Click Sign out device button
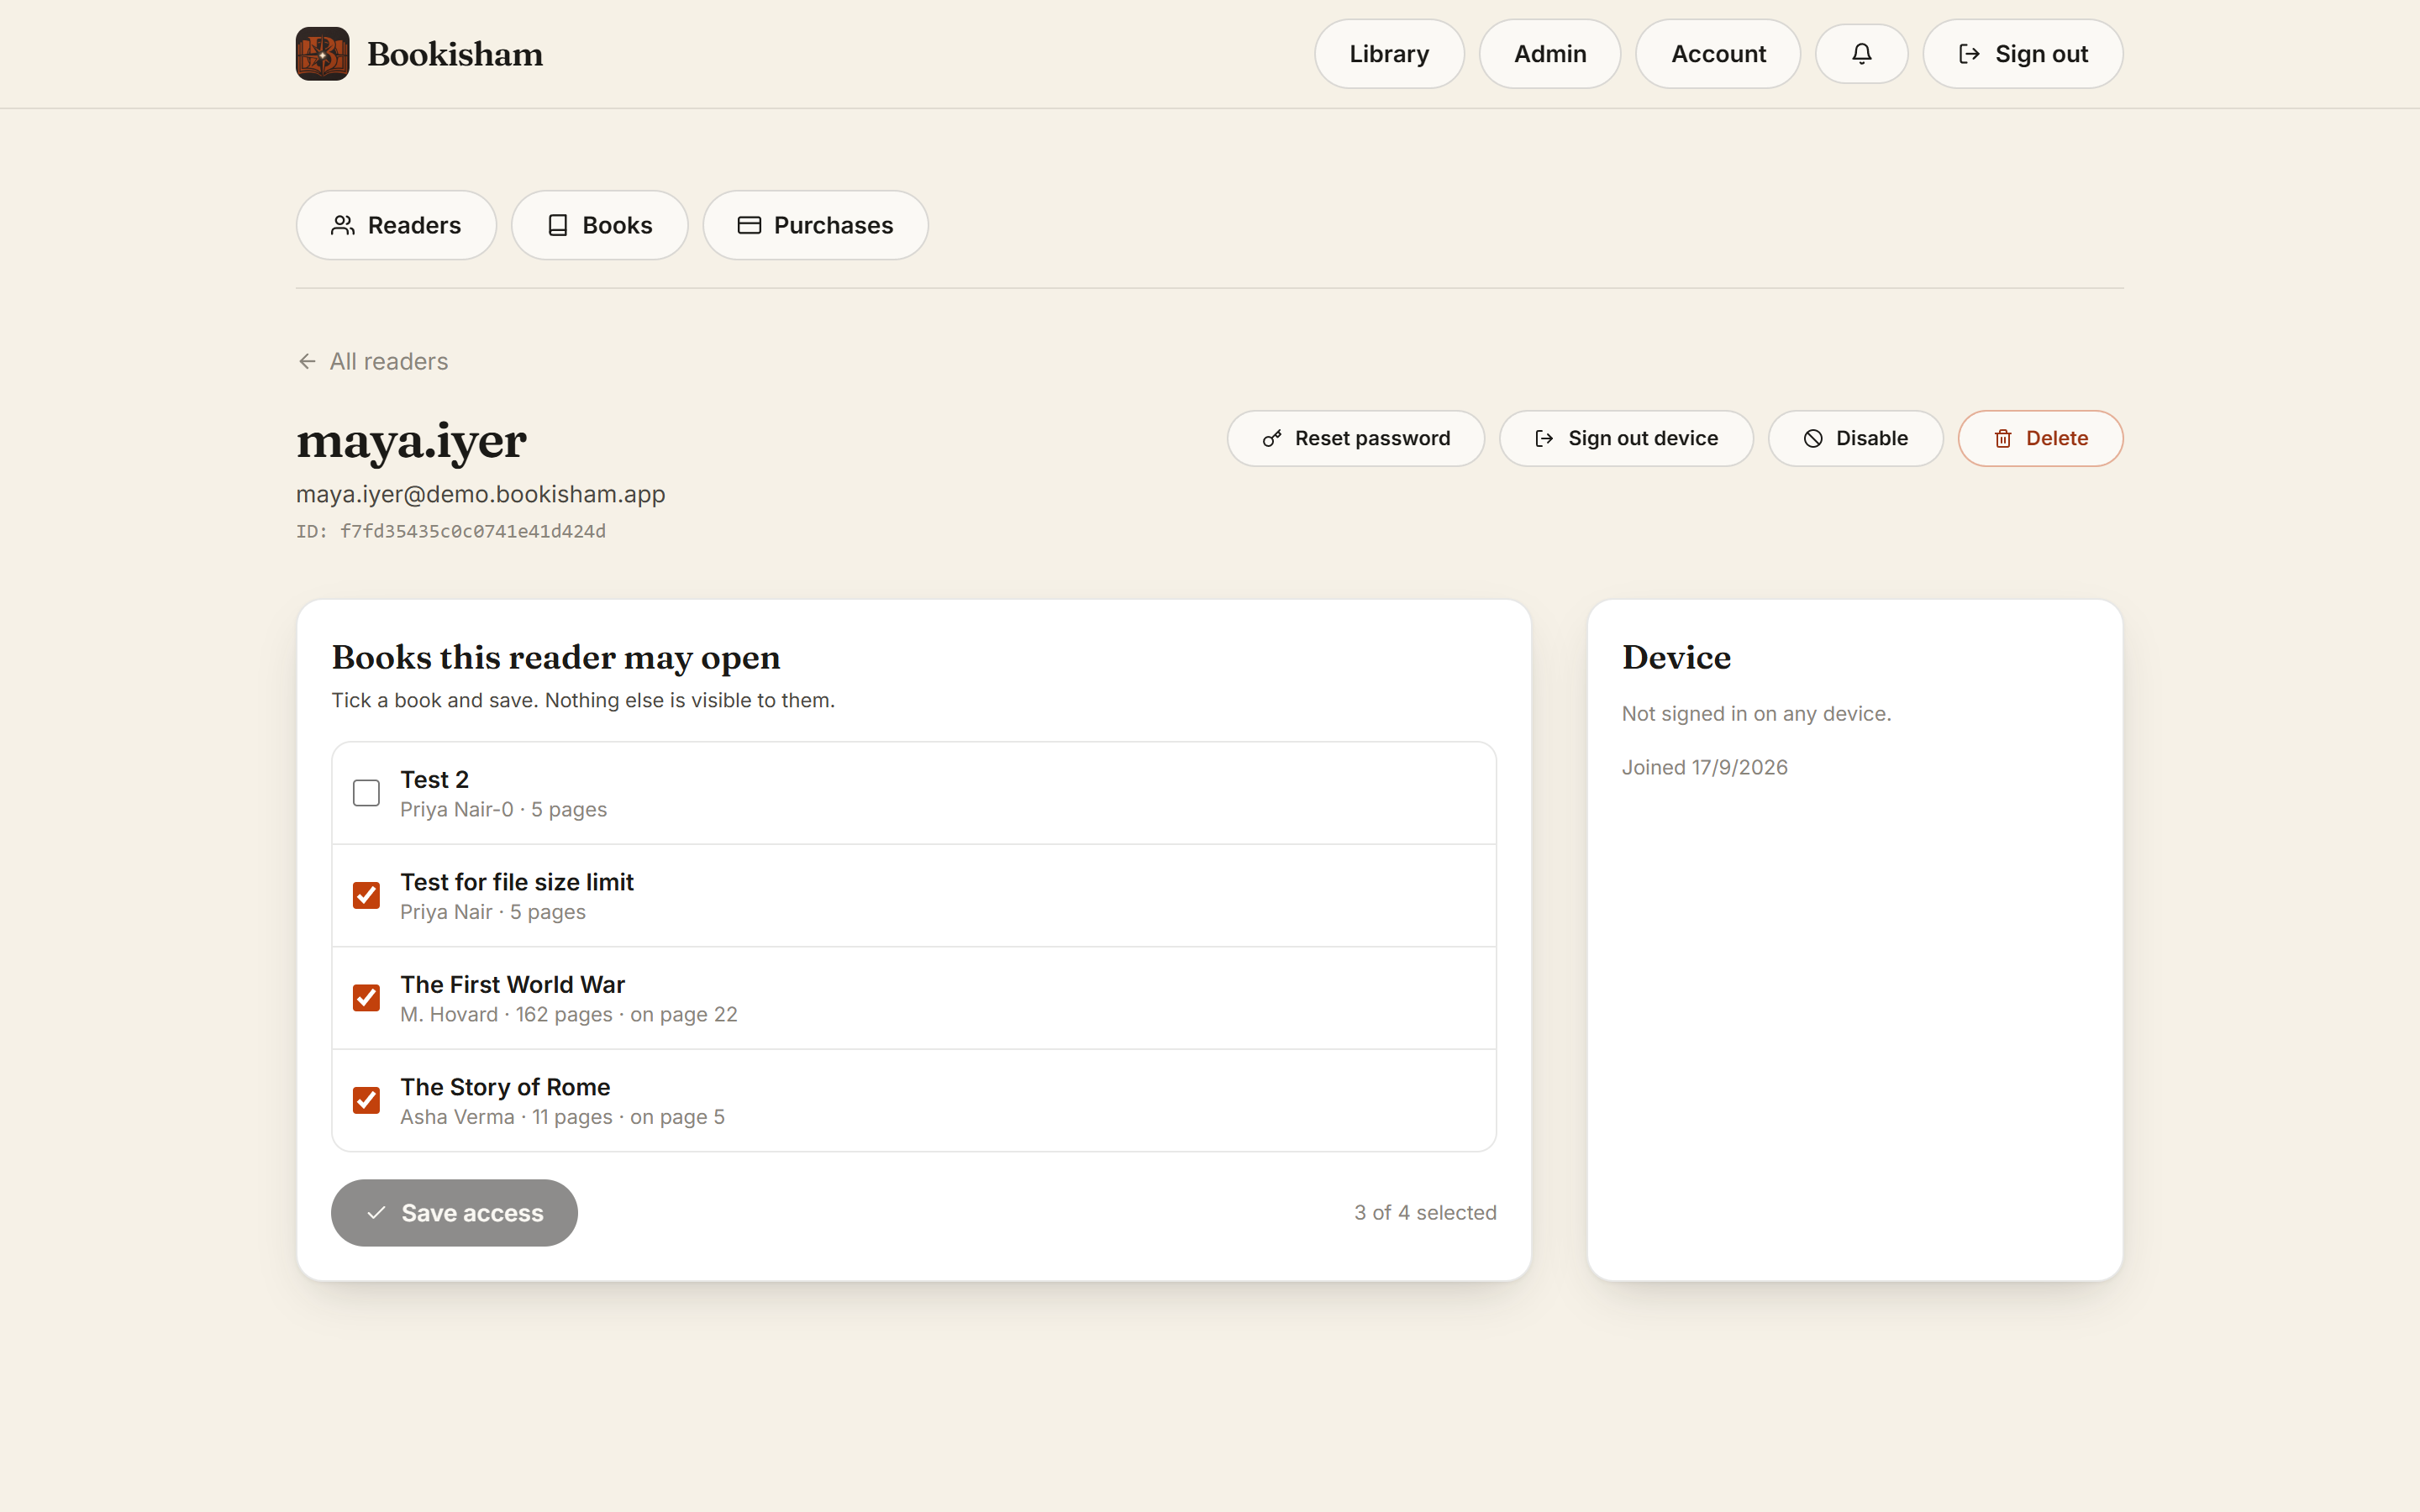Screen dimensions: 2420x1512 tap(1626, 438)
